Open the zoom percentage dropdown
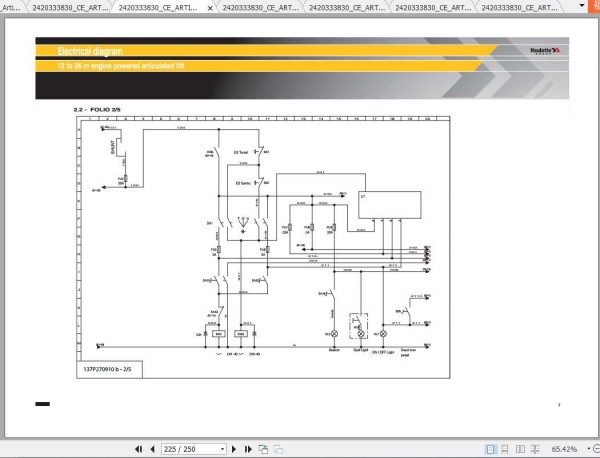This screenshot has width=600, height=458. [x=588, y=449]
